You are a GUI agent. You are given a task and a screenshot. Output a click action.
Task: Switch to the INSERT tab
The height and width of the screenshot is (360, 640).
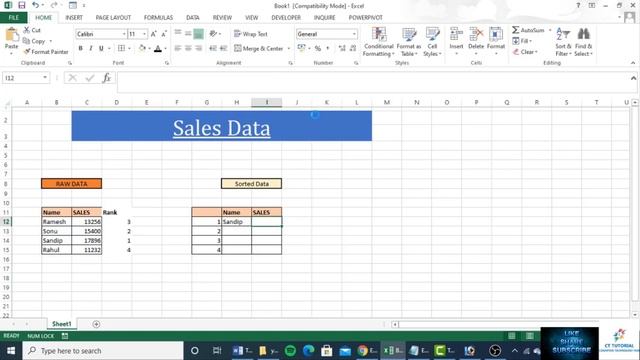[74, 18]
